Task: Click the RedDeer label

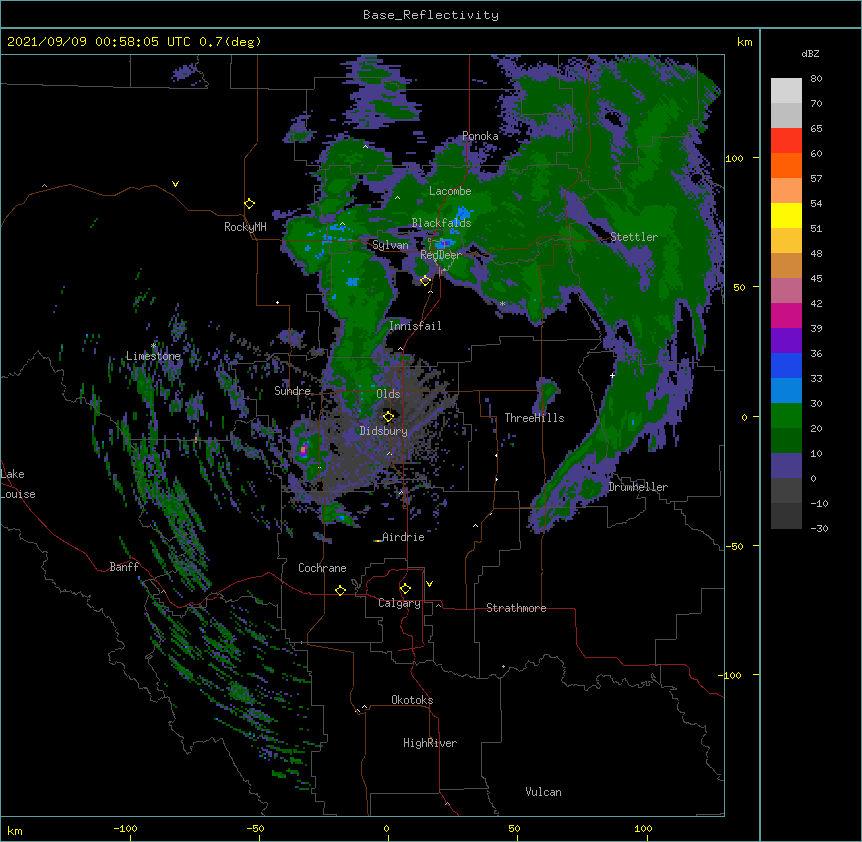Action: point(441,255)
